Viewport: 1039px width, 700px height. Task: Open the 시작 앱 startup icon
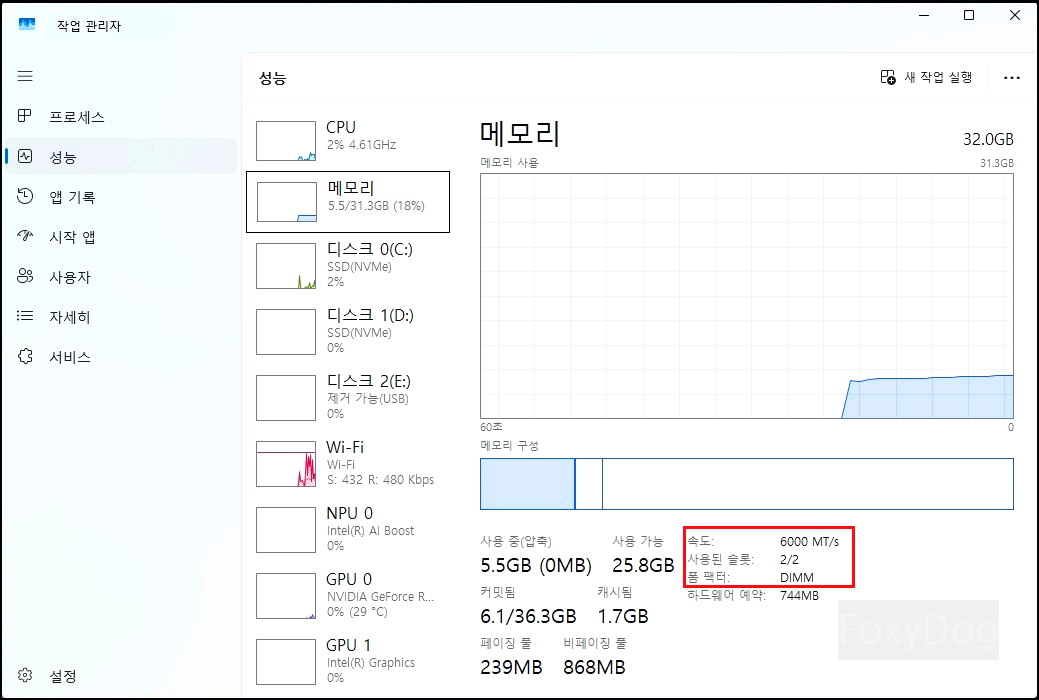pos(25,236)
